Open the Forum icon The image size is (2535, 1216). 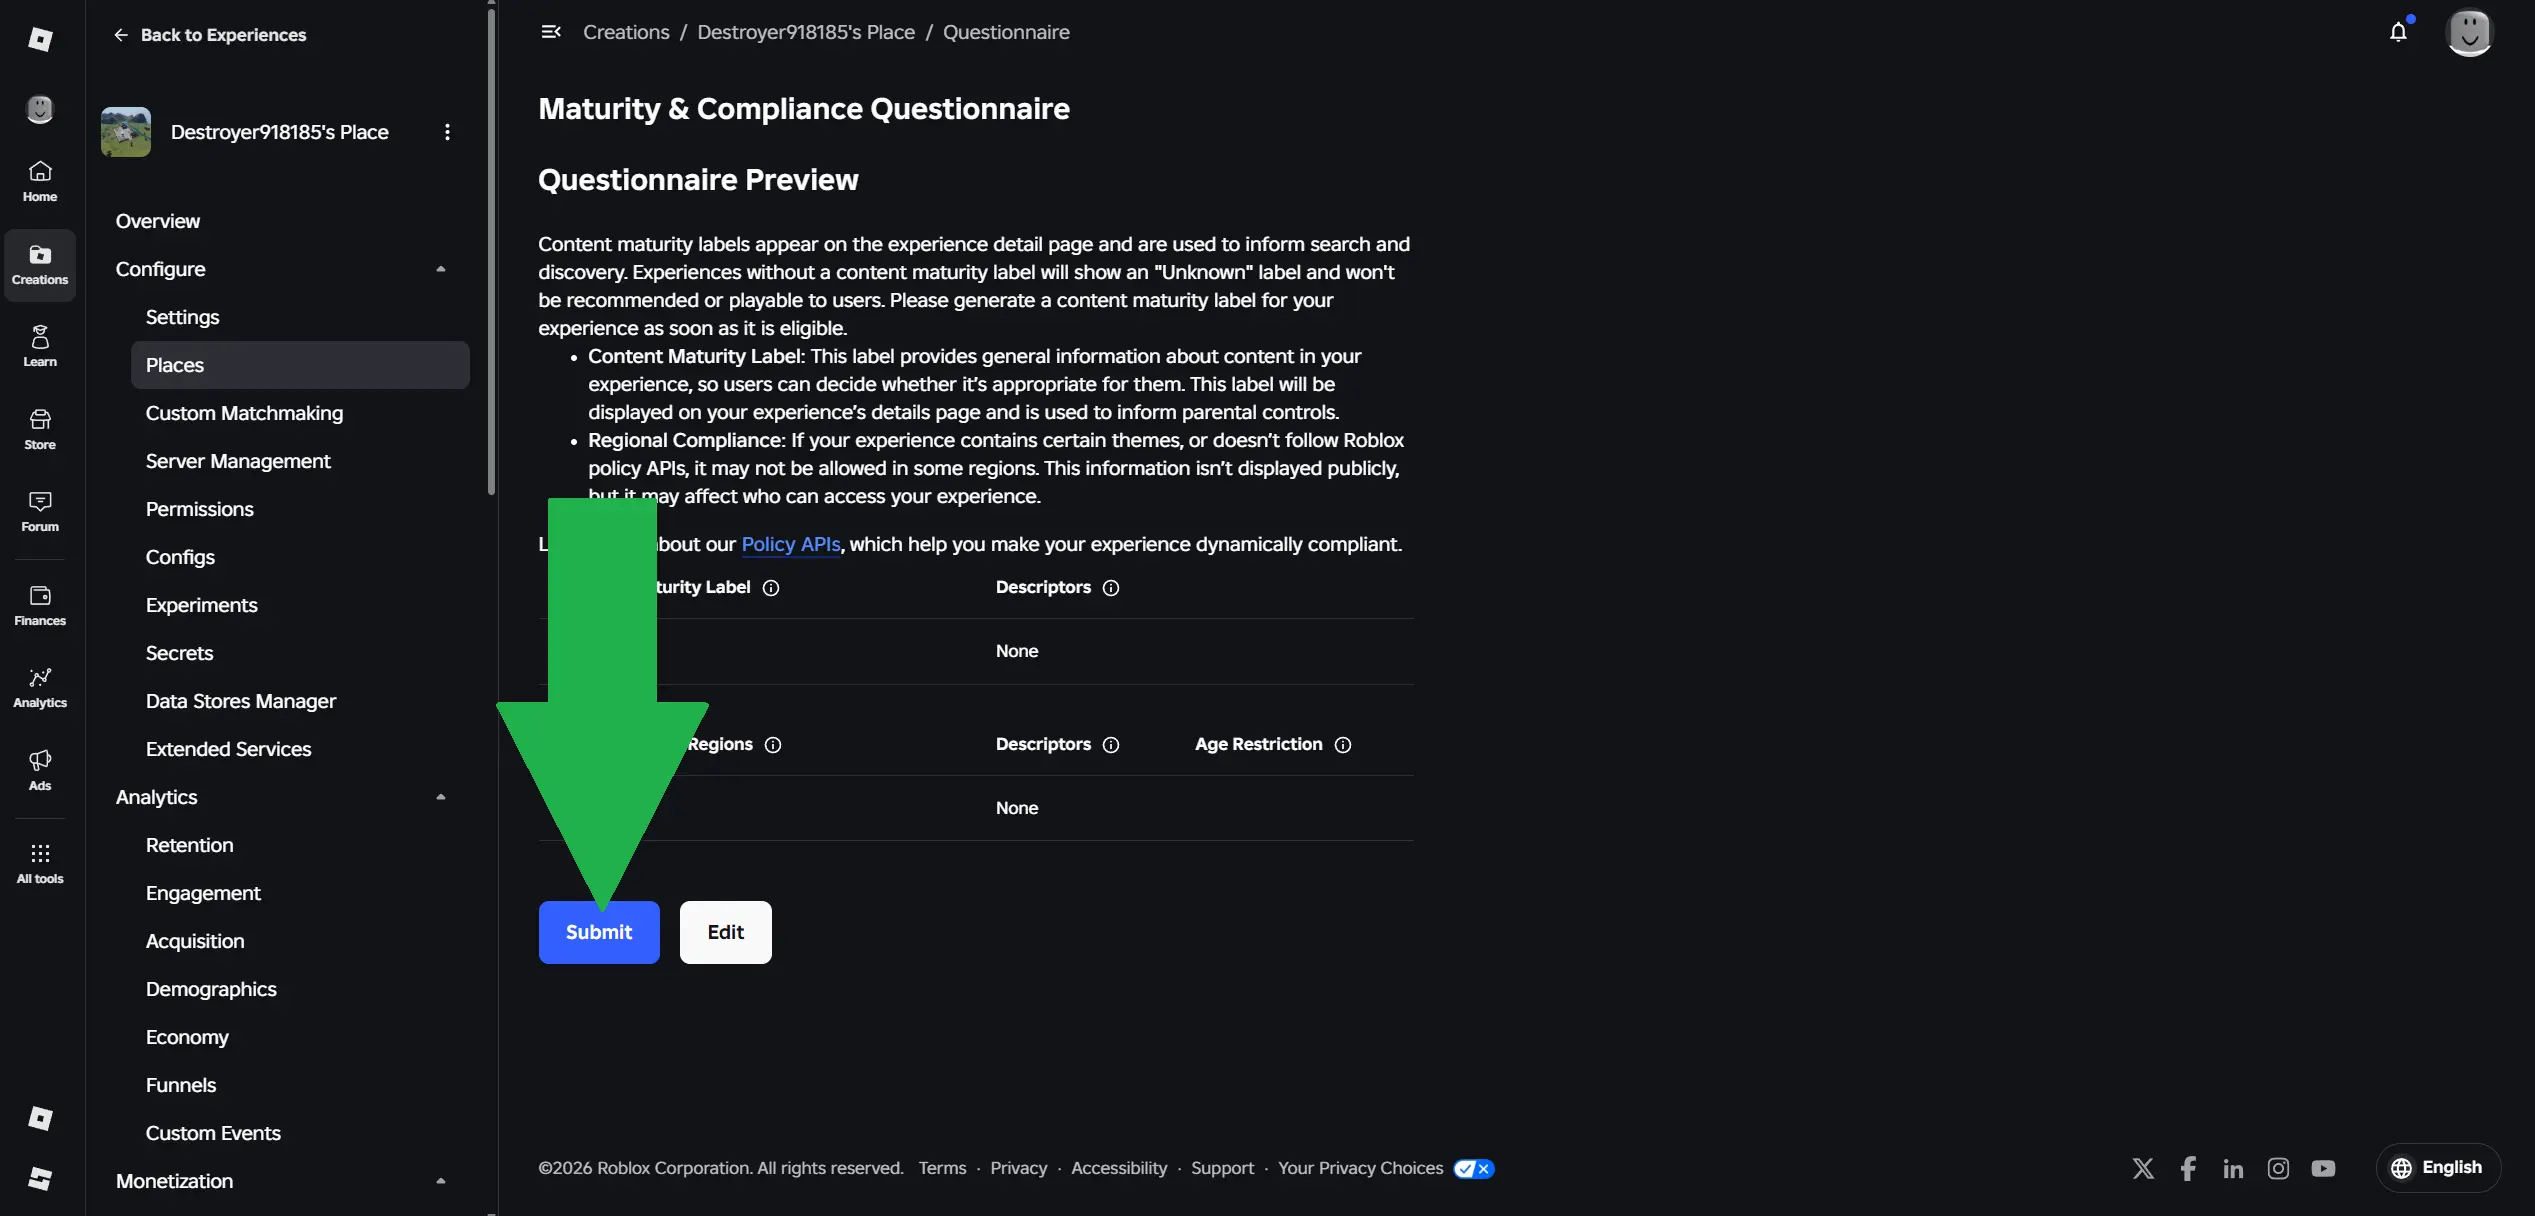tap(40, 512)
